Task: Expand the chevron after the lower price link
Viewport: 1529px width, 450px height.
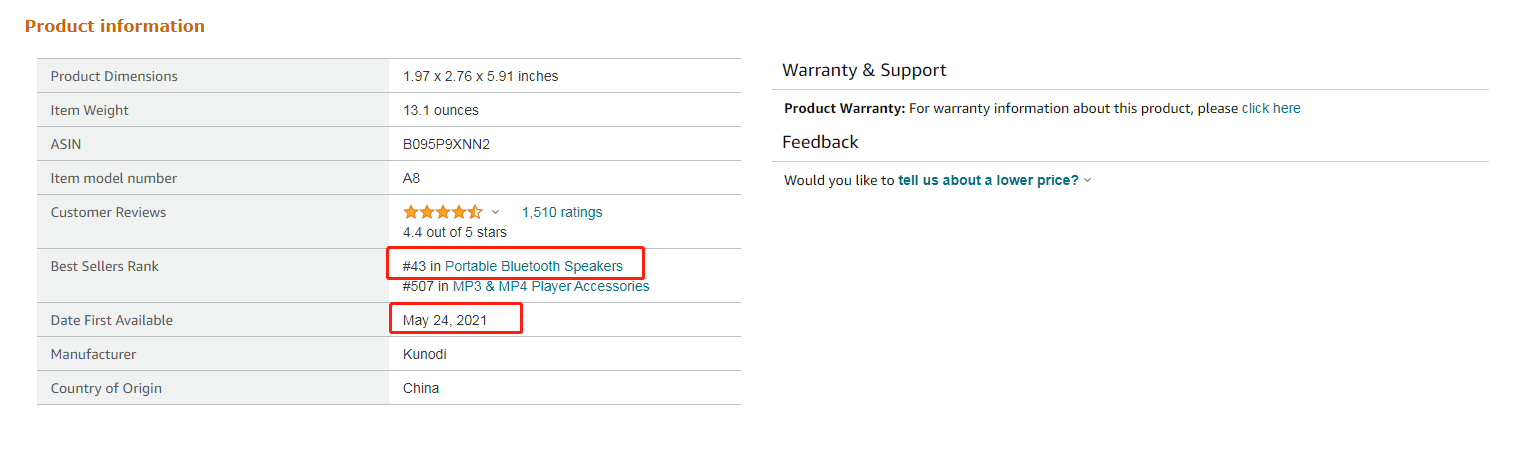Action: click(x=1088, y=180)
